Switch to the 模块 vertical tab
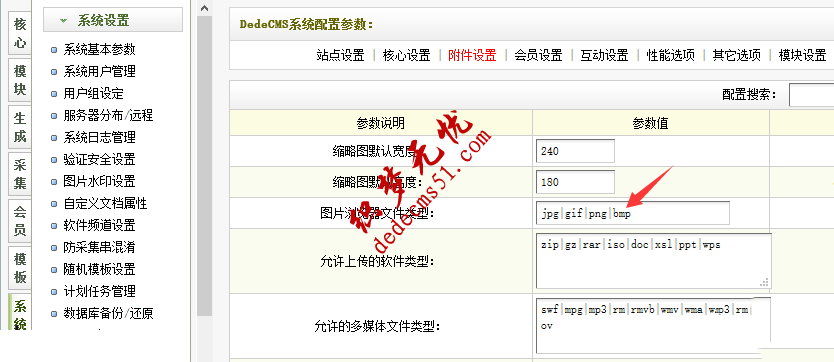 [20, 80]
